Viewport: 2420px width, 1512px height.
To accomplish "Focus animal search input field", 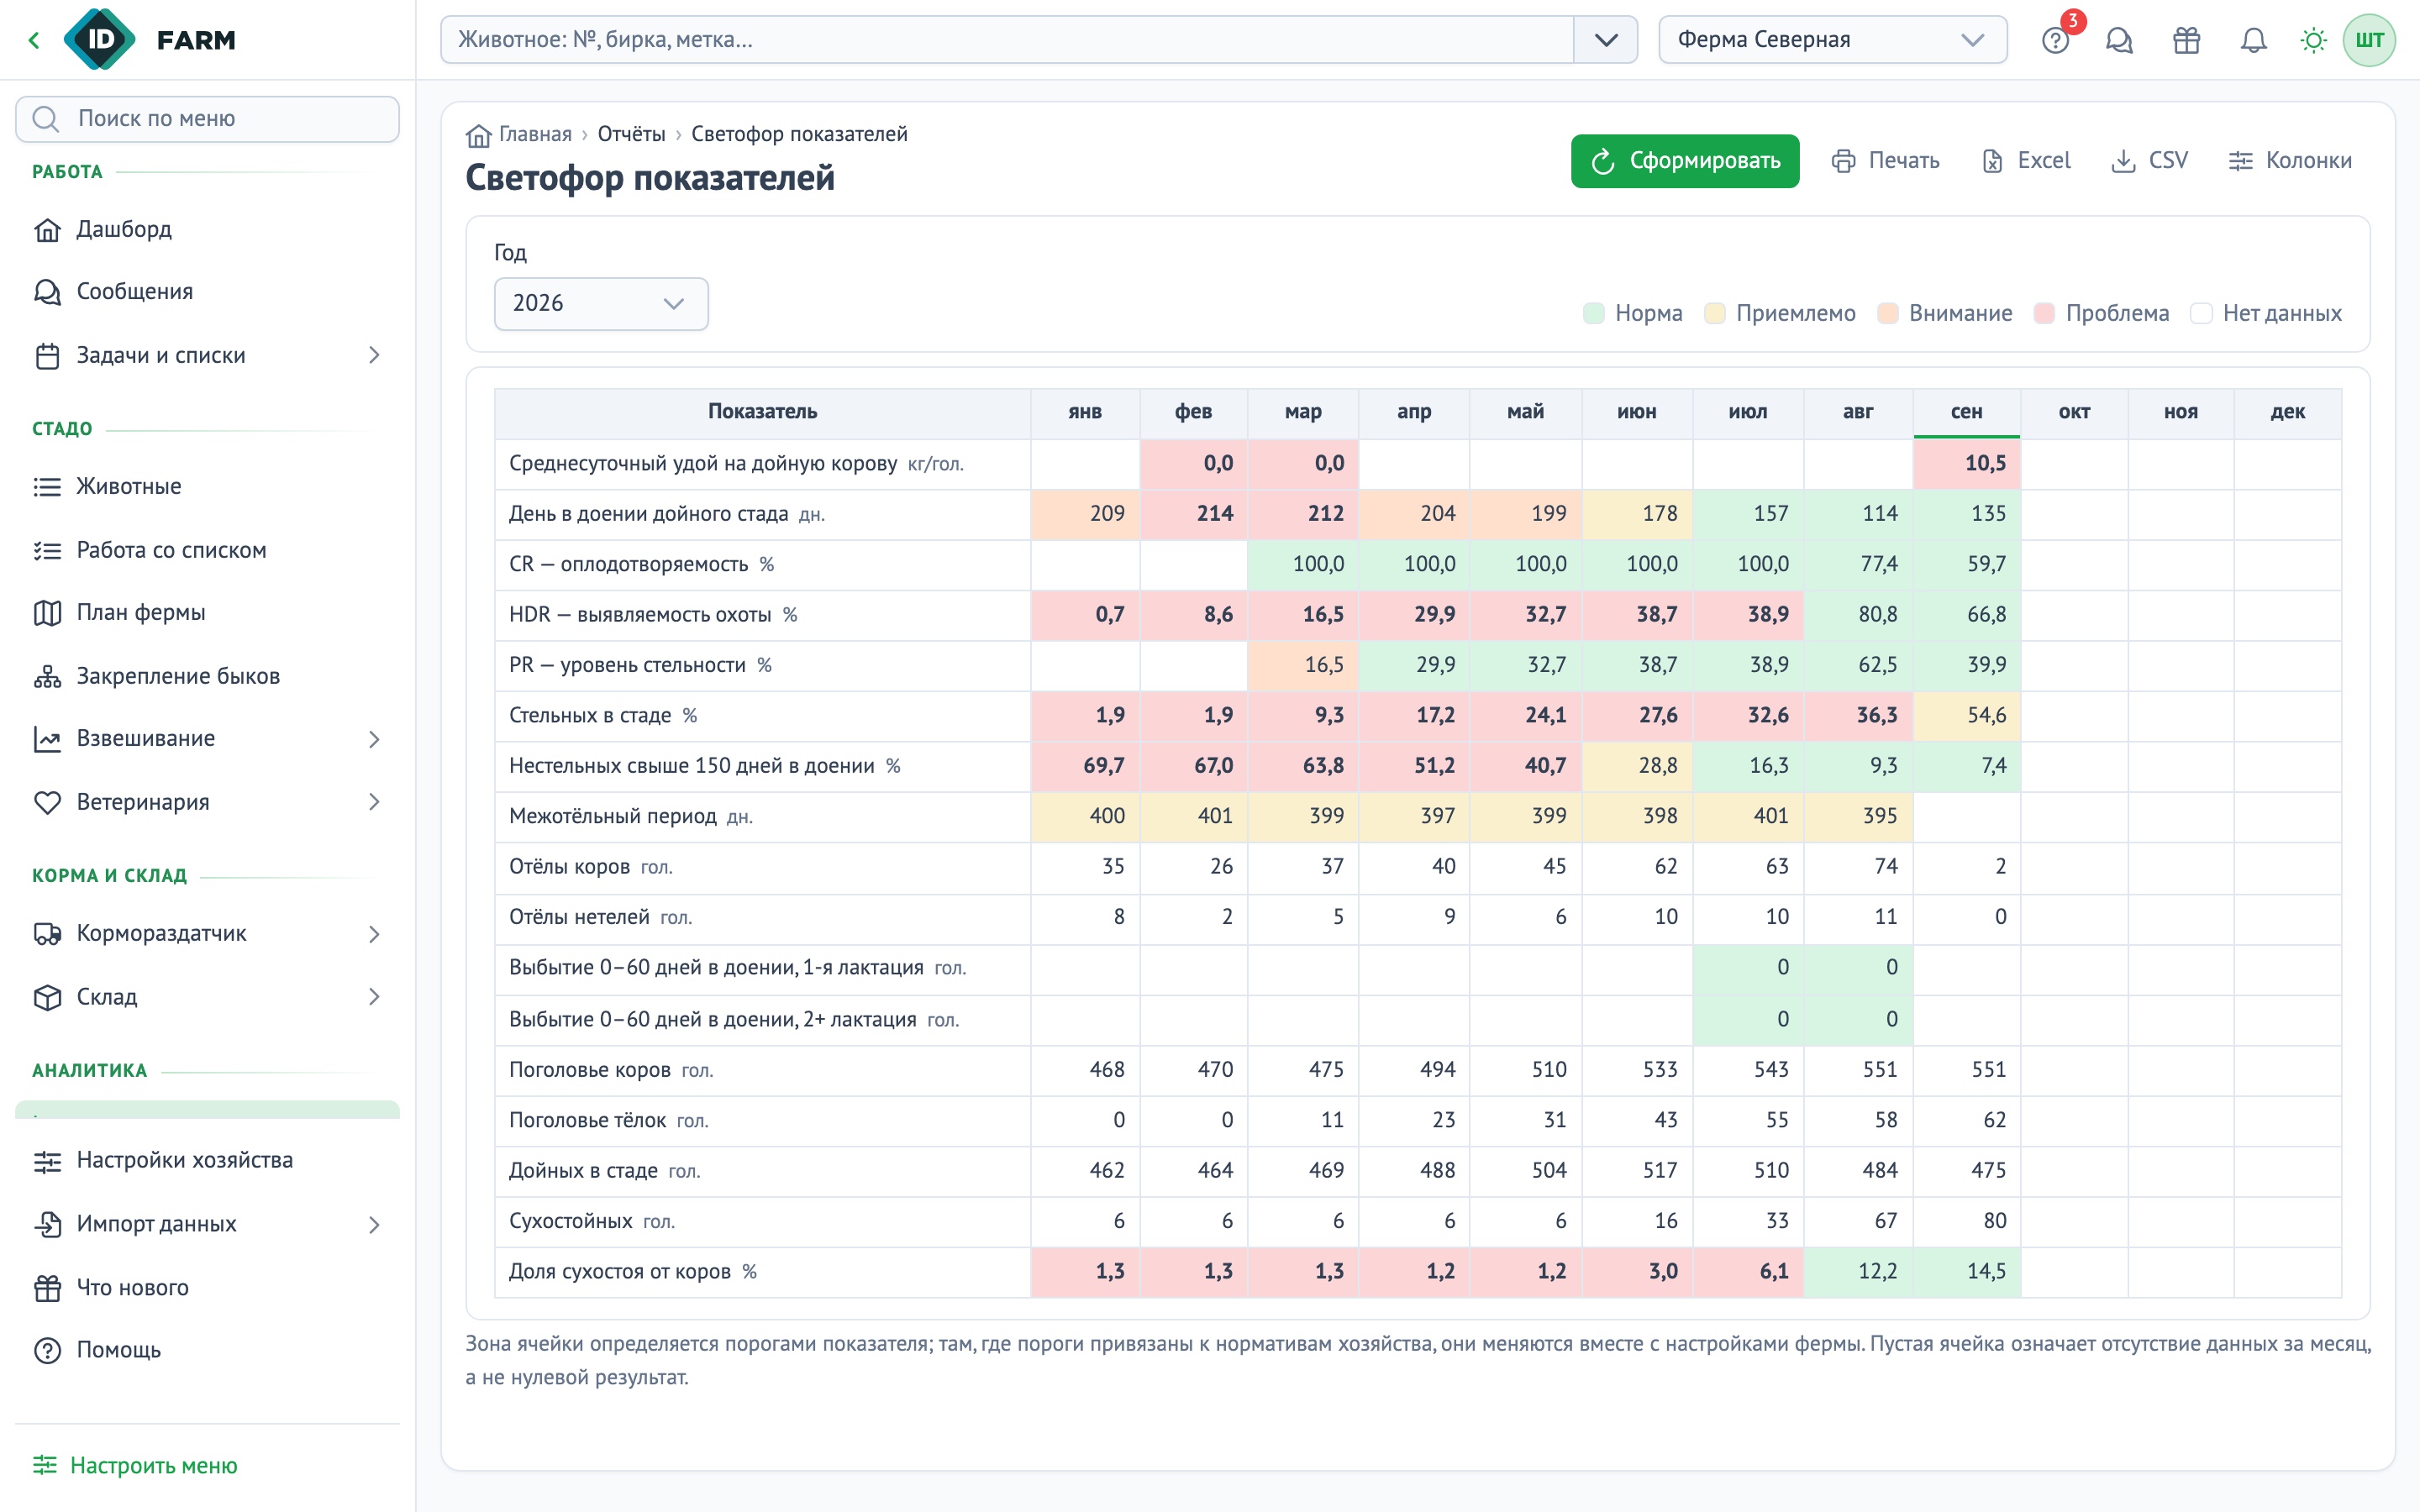I will tap(1007, 40).
